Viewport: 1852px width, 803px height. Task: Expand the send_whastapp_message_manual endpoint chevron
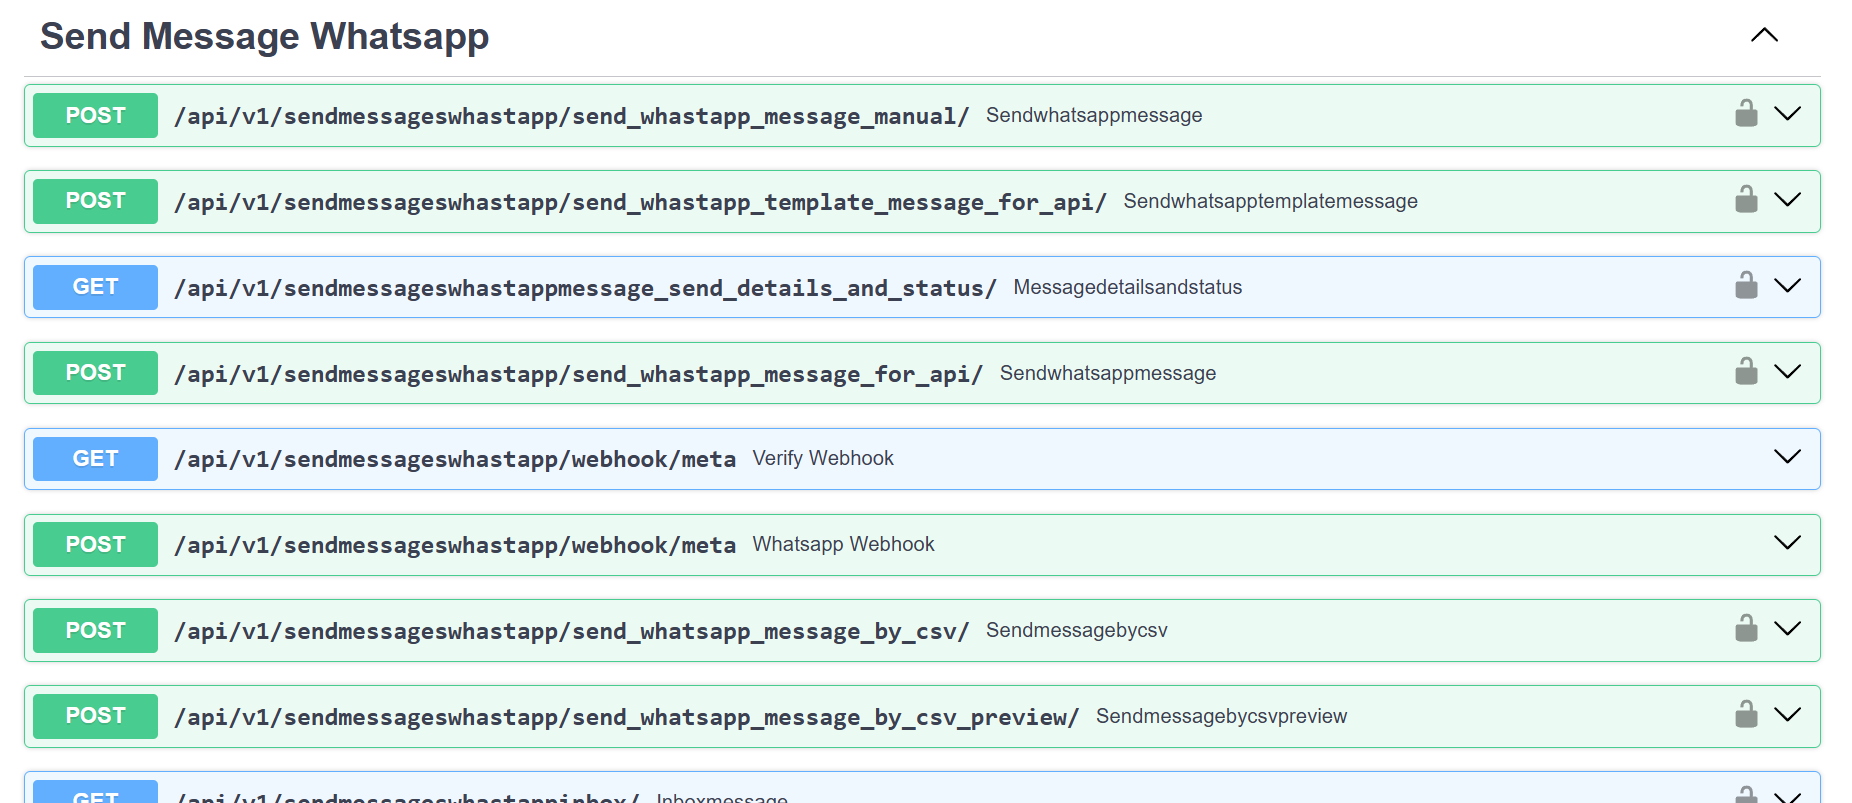click(x=1787, y=114)
